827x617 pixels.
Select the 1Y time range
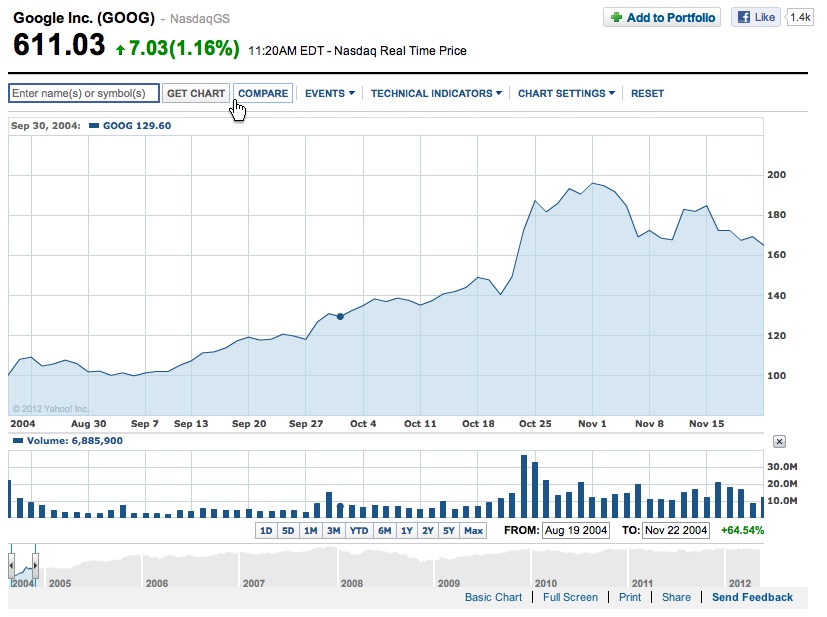[407, 531]
